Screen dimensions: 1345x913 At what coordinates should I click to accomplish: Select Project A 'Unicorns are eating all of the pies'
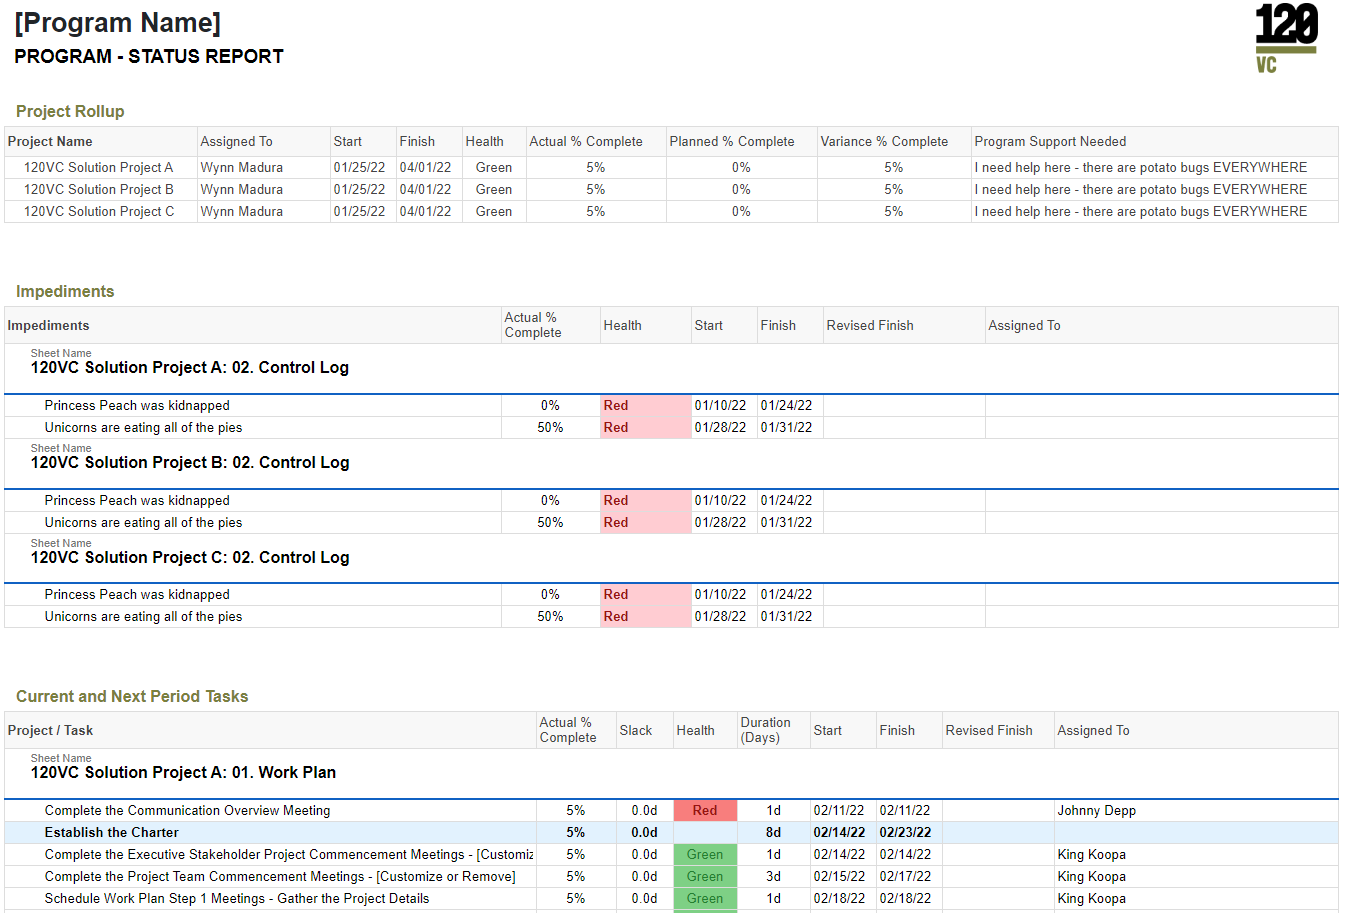[143, 428]
